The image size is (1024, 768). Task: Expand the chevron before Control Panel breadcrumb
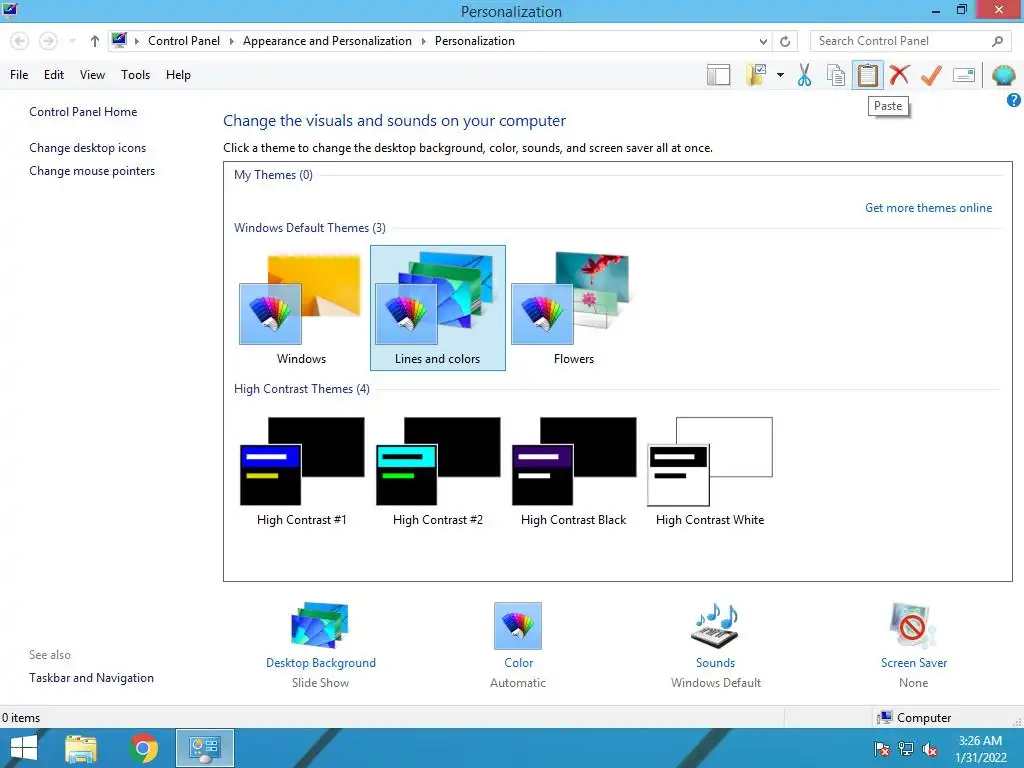[x=136, y=41]
